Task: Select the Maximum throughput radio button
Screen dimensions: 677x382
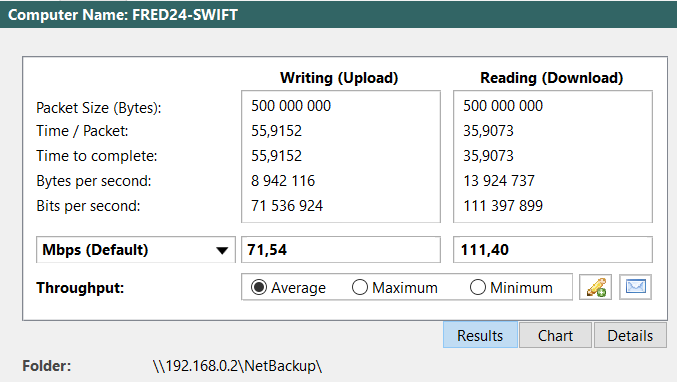Action: click(359, 287)
